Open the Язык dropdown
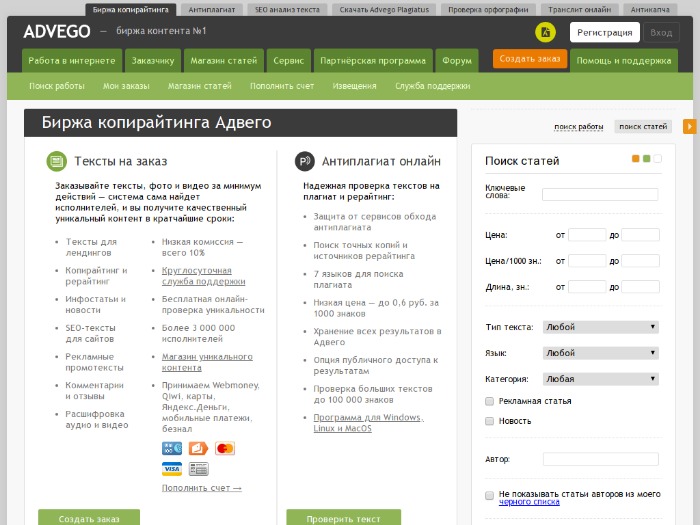Screen dimensions: 700x525 [x=600, y=353]
